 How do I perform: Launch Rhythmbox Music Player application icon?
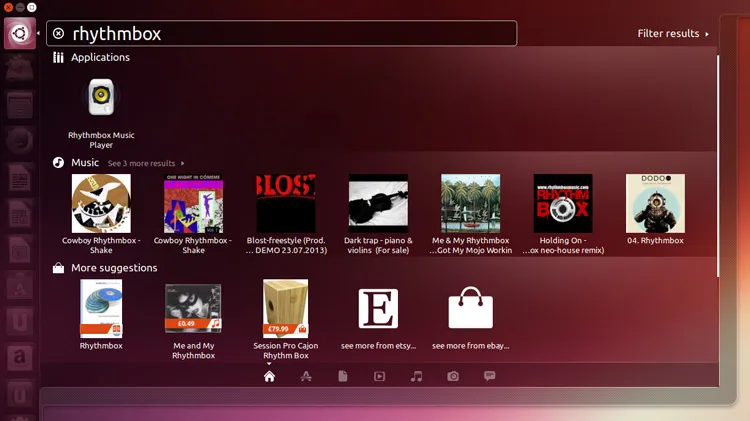(x=101, y=99)
